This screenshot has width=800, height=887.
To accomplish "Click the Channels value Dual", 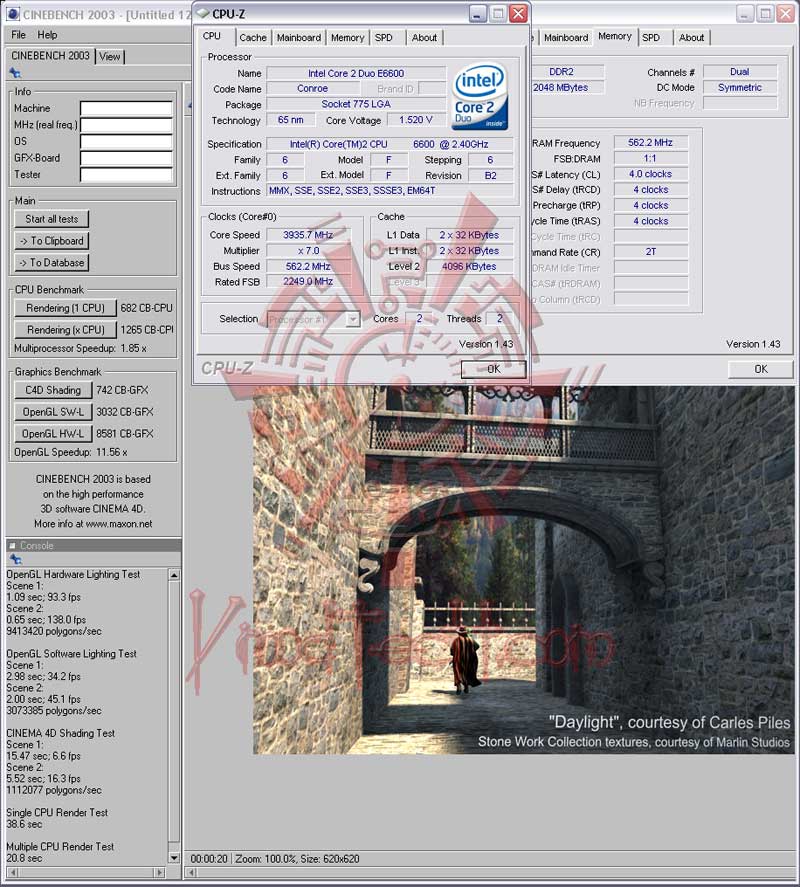I will pos(739,72).
